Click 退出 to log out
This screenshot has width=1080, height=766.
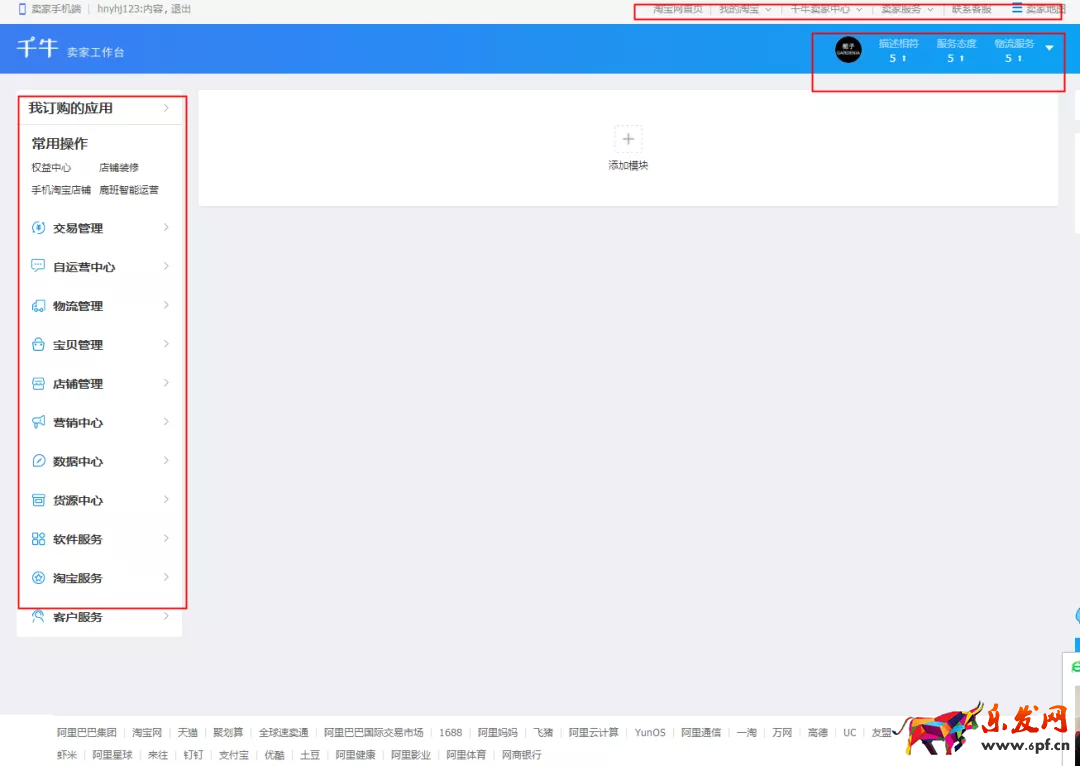pos(181,9)
